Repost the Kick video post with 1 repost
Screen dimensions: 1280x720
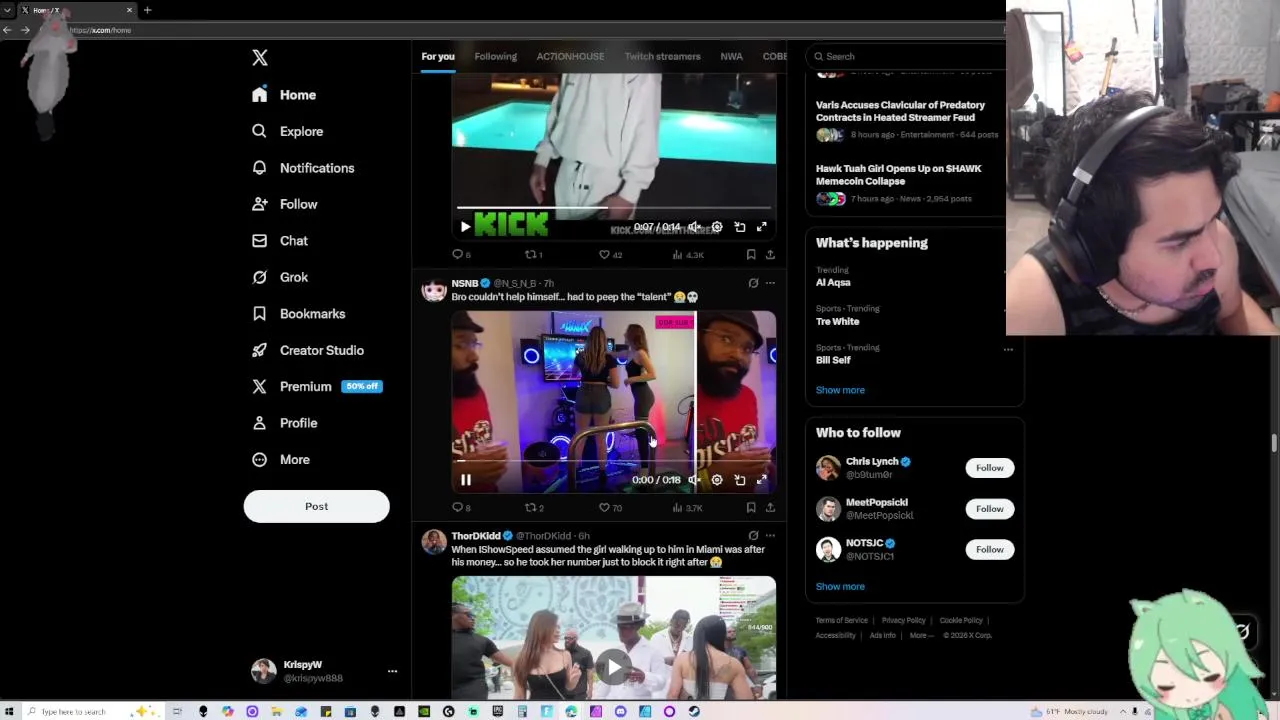click(x=533, y=255)
